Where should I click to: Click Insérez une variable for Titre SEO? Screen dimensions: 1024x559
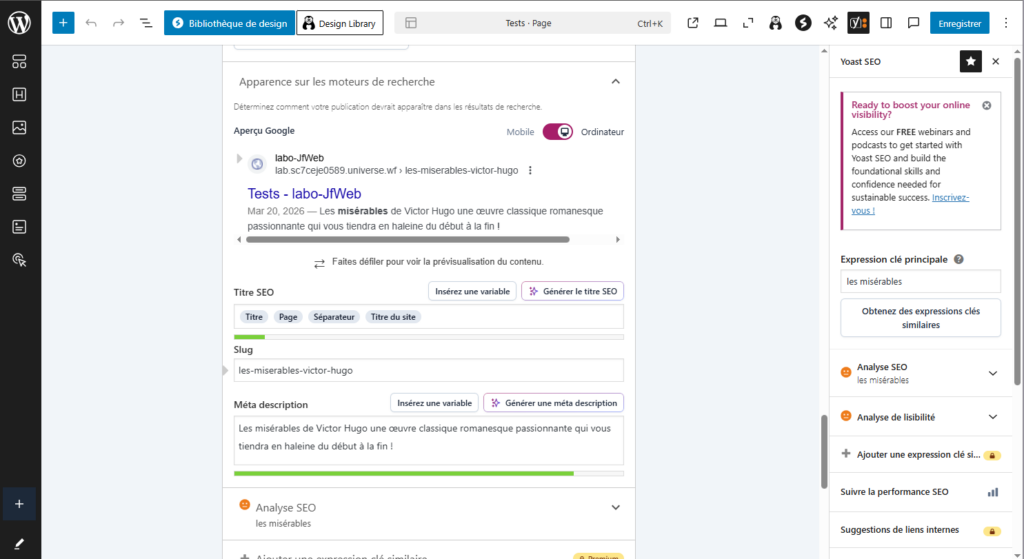click(x=472, y=291)
